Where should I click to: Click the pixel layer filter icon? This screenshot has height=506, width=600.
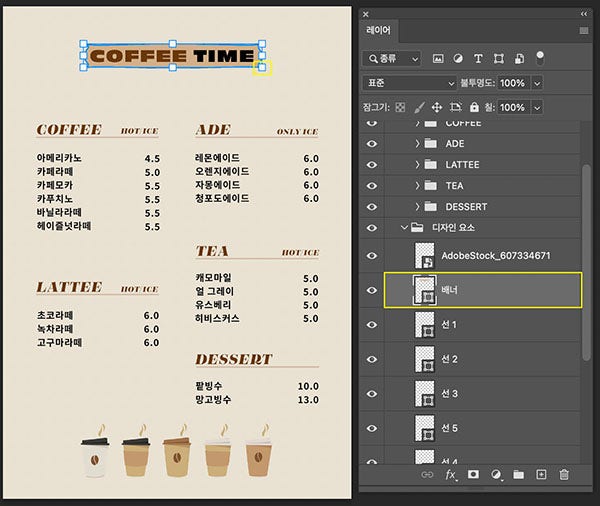click(437, 59)
